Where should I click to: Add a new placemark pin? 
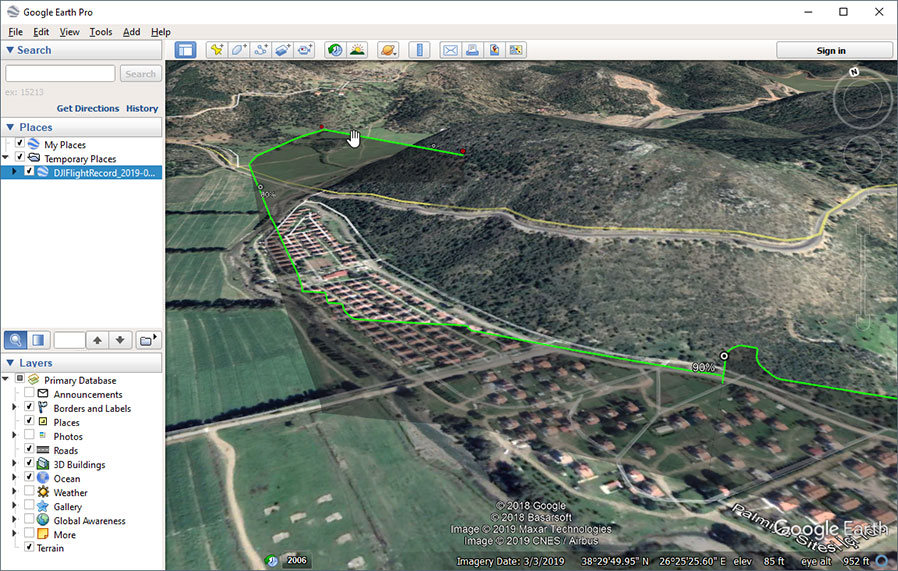click(x=216, y=50)
